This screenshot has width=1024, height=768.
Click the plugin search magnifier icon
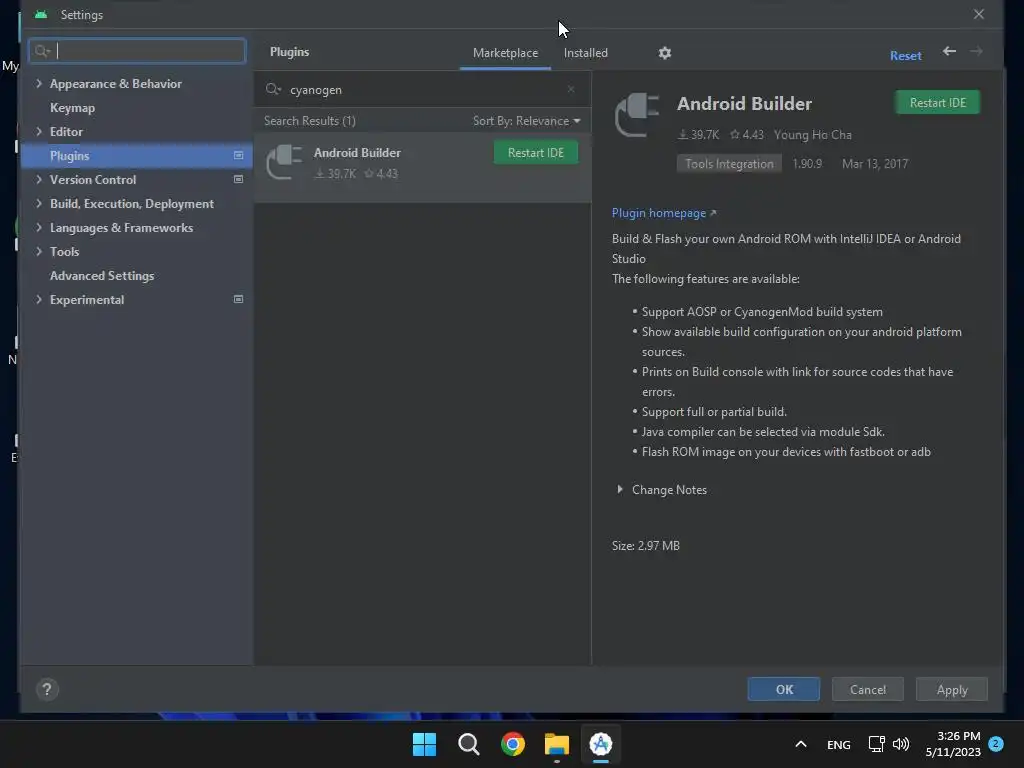(273, 89)
